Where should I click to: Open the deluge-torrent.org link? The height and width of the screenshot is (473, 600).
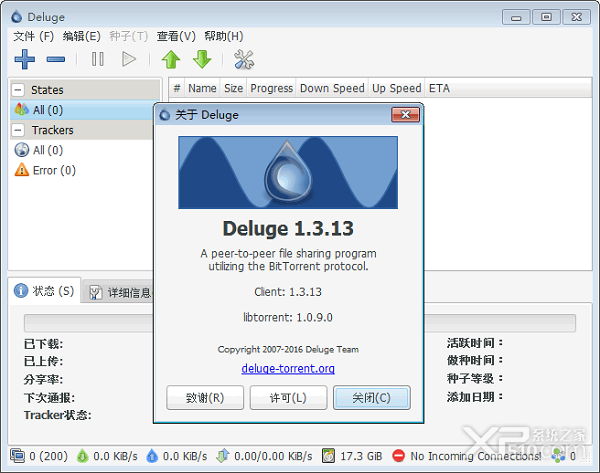(x=288, y=369)
